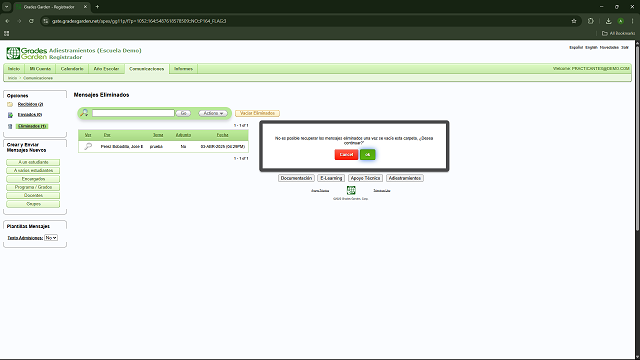The width and height of the screenshot is (640, 360).
Task: Click the Vaciar Eliminados button
Action: (257, 113)
